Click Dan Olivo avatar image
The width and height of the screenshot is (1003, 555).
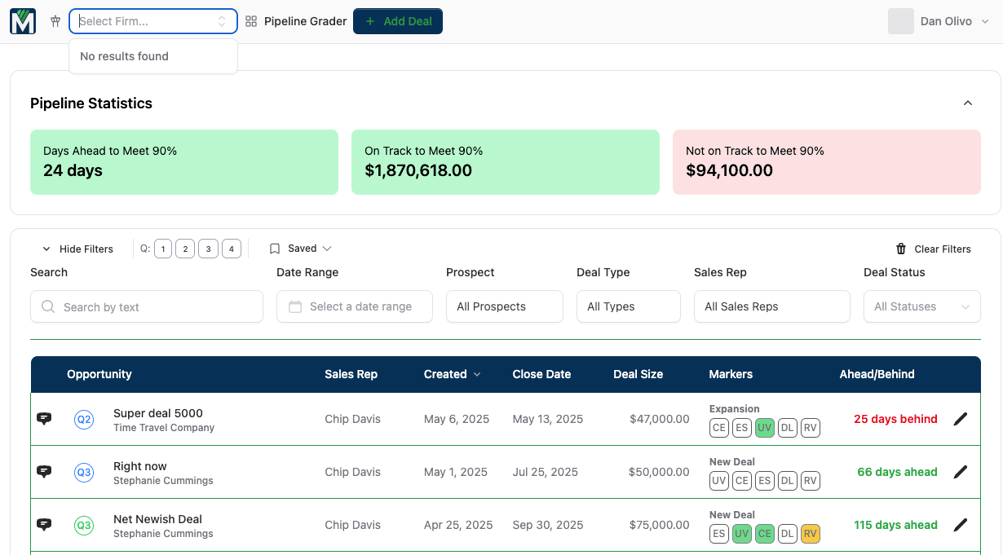(x=901, y=21)
